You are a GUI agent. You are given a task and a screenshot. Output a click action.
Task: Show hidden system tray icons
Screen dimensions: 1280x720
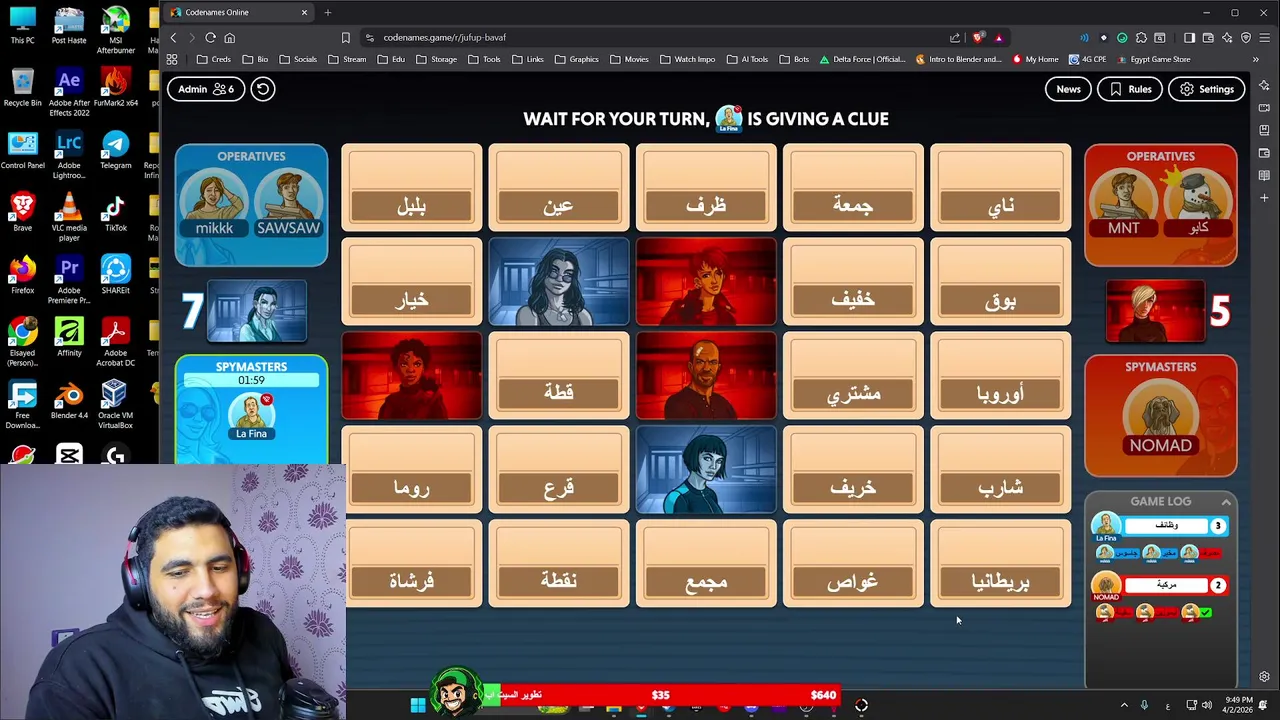tap(1124, 705)
